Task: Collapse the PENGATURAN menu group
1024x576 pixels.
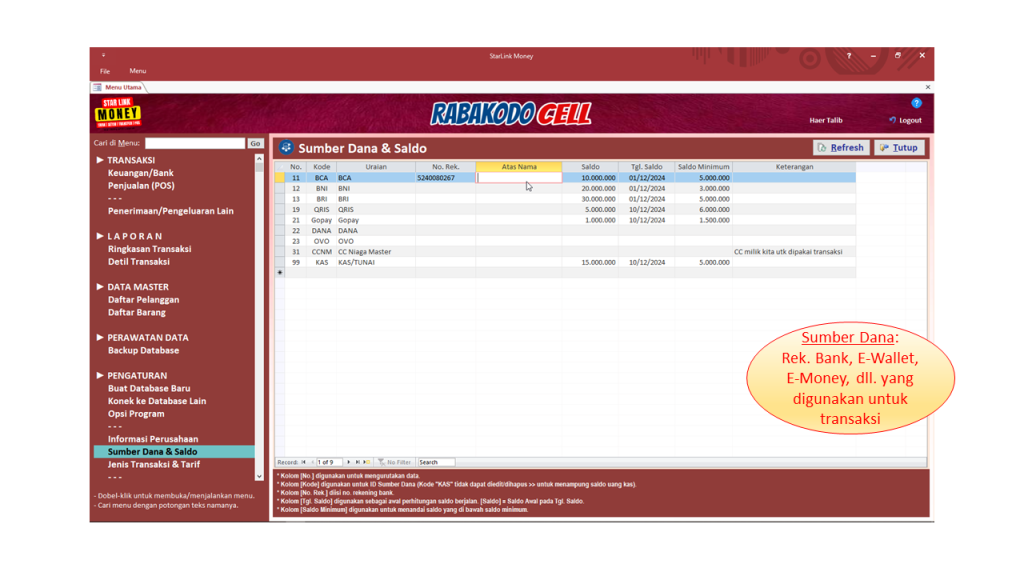Action: [100, 376]
